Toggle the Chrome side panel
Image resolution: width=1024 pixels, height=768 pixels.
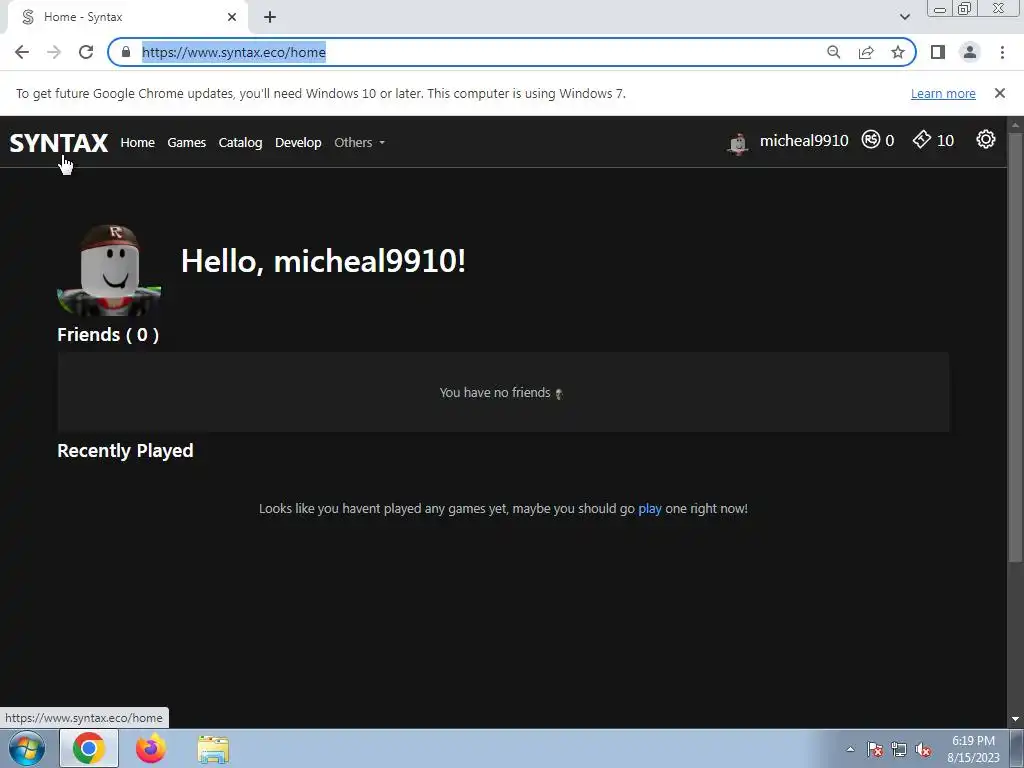pyautogui.click(x=938, y=52)
